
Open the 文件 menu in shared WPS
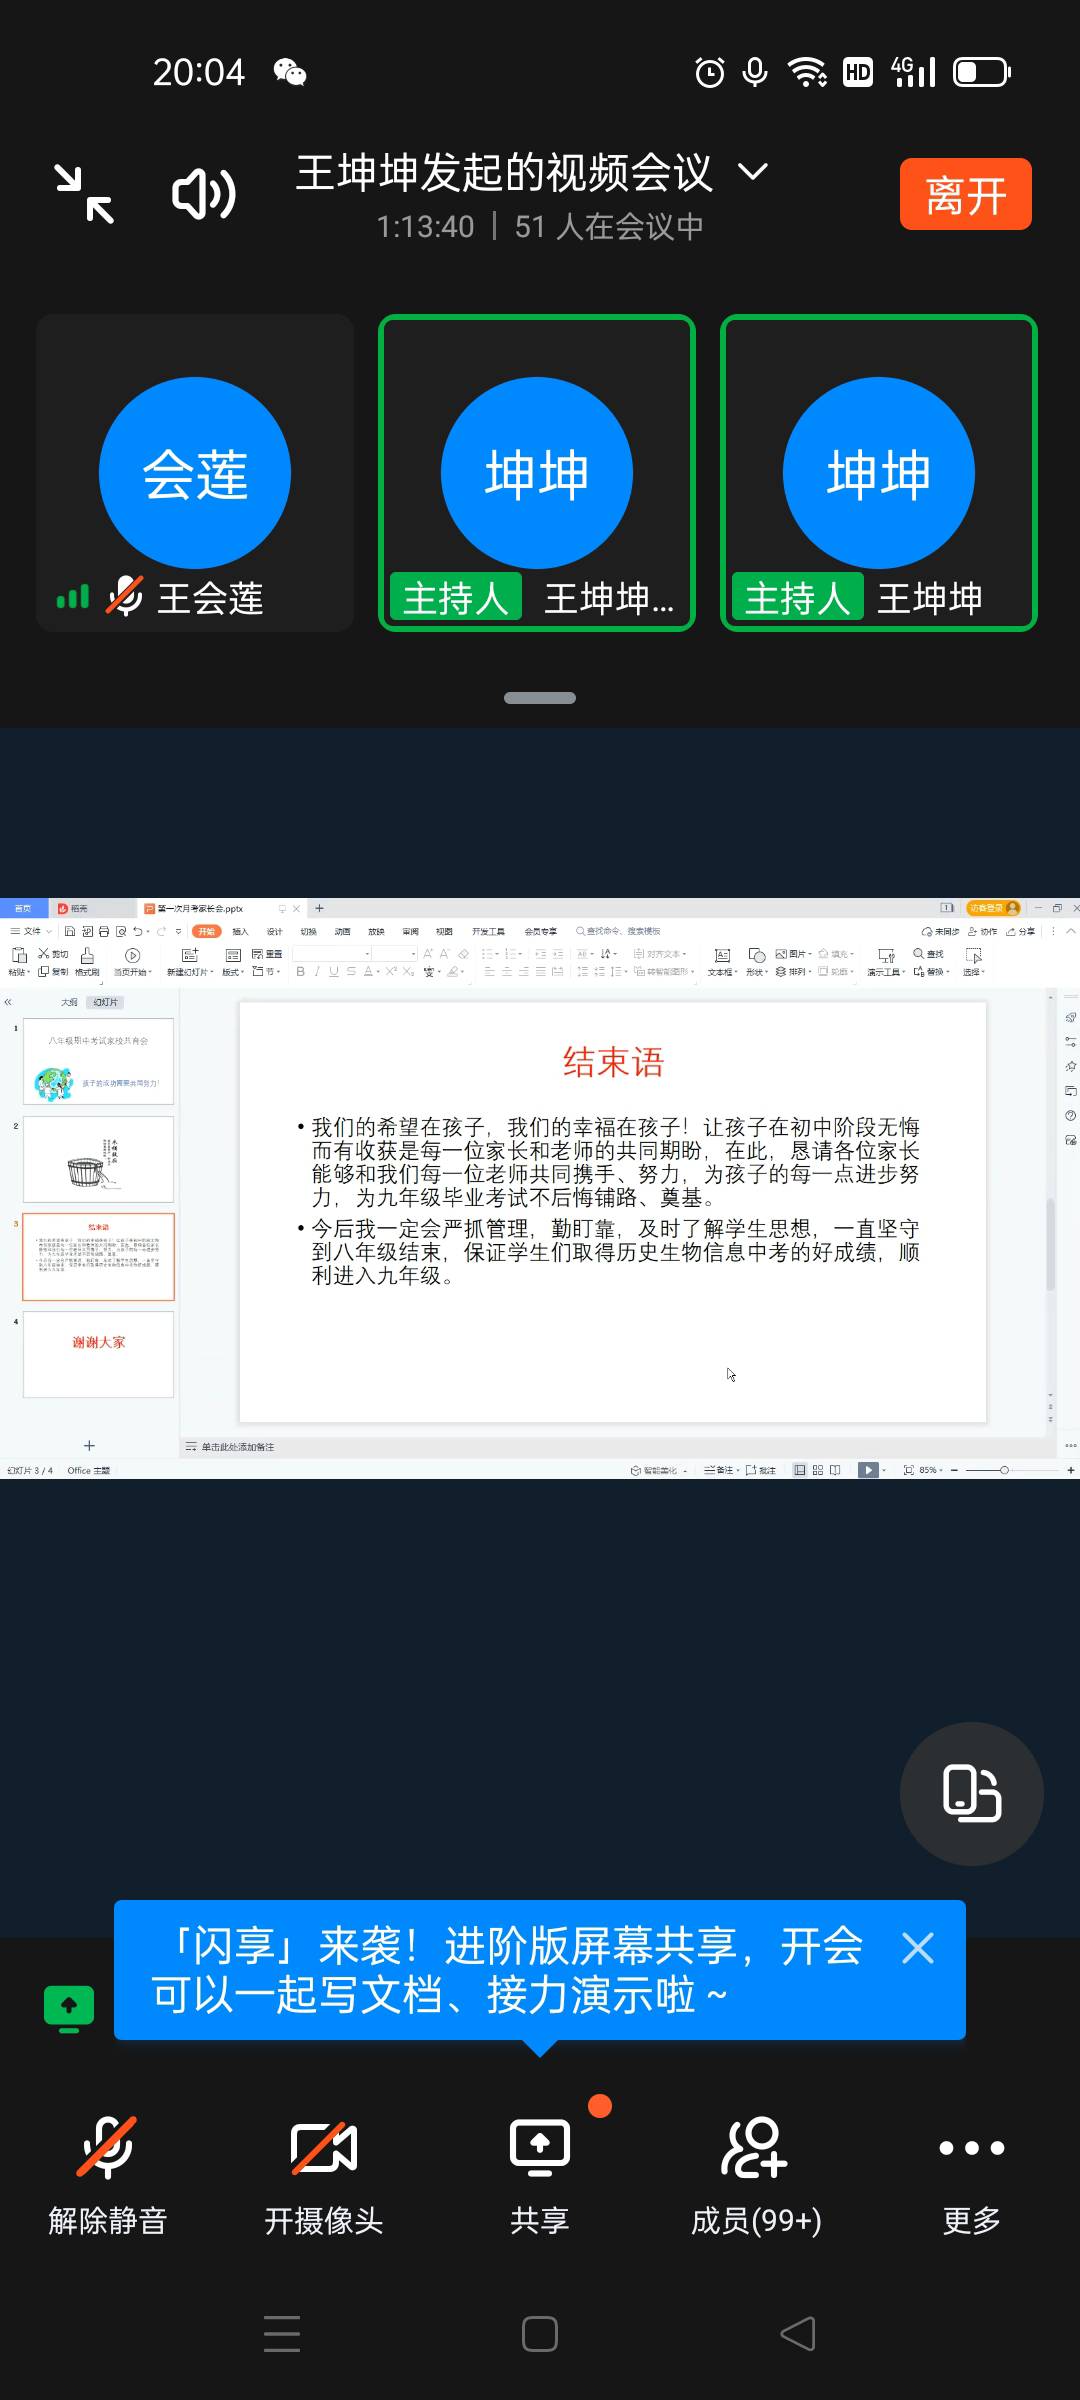(30, 931)
